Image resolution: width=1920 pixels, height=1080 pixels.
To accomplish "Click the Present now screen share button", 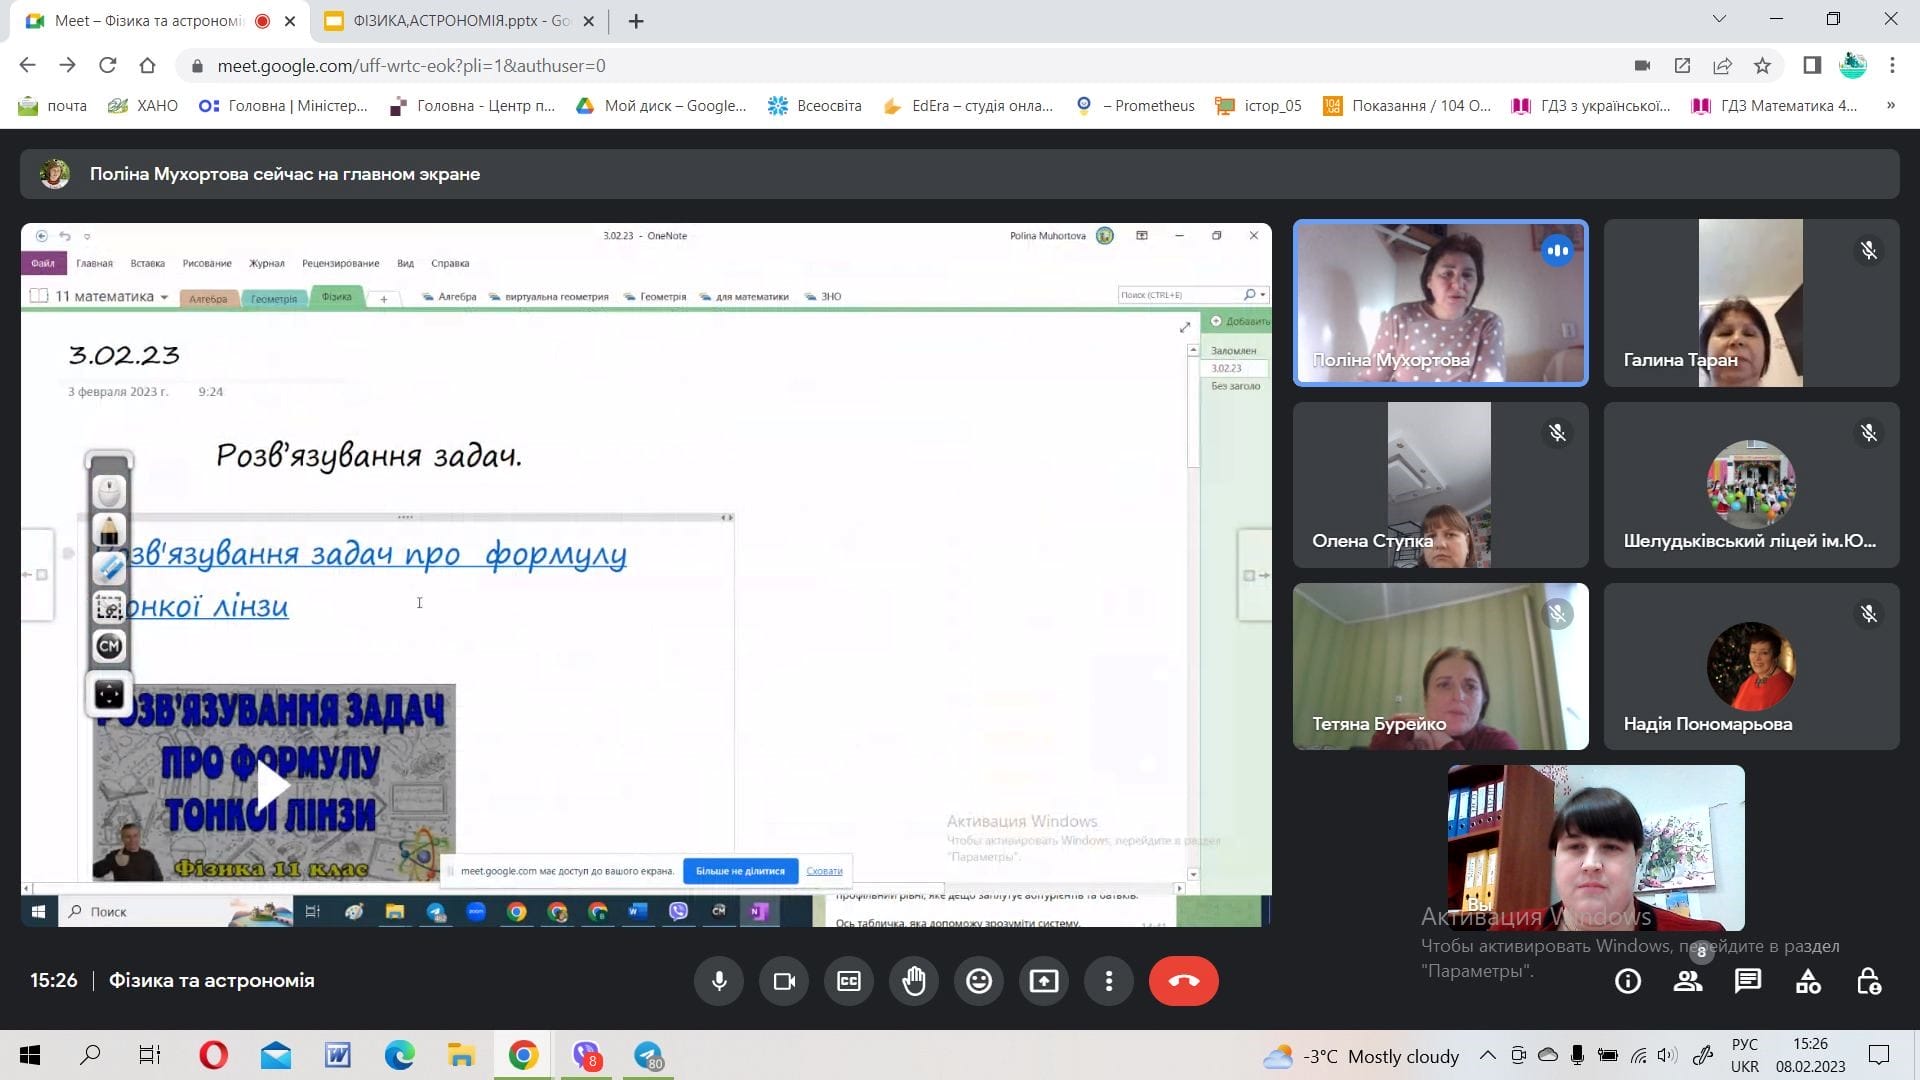I will click(1044, 981).
